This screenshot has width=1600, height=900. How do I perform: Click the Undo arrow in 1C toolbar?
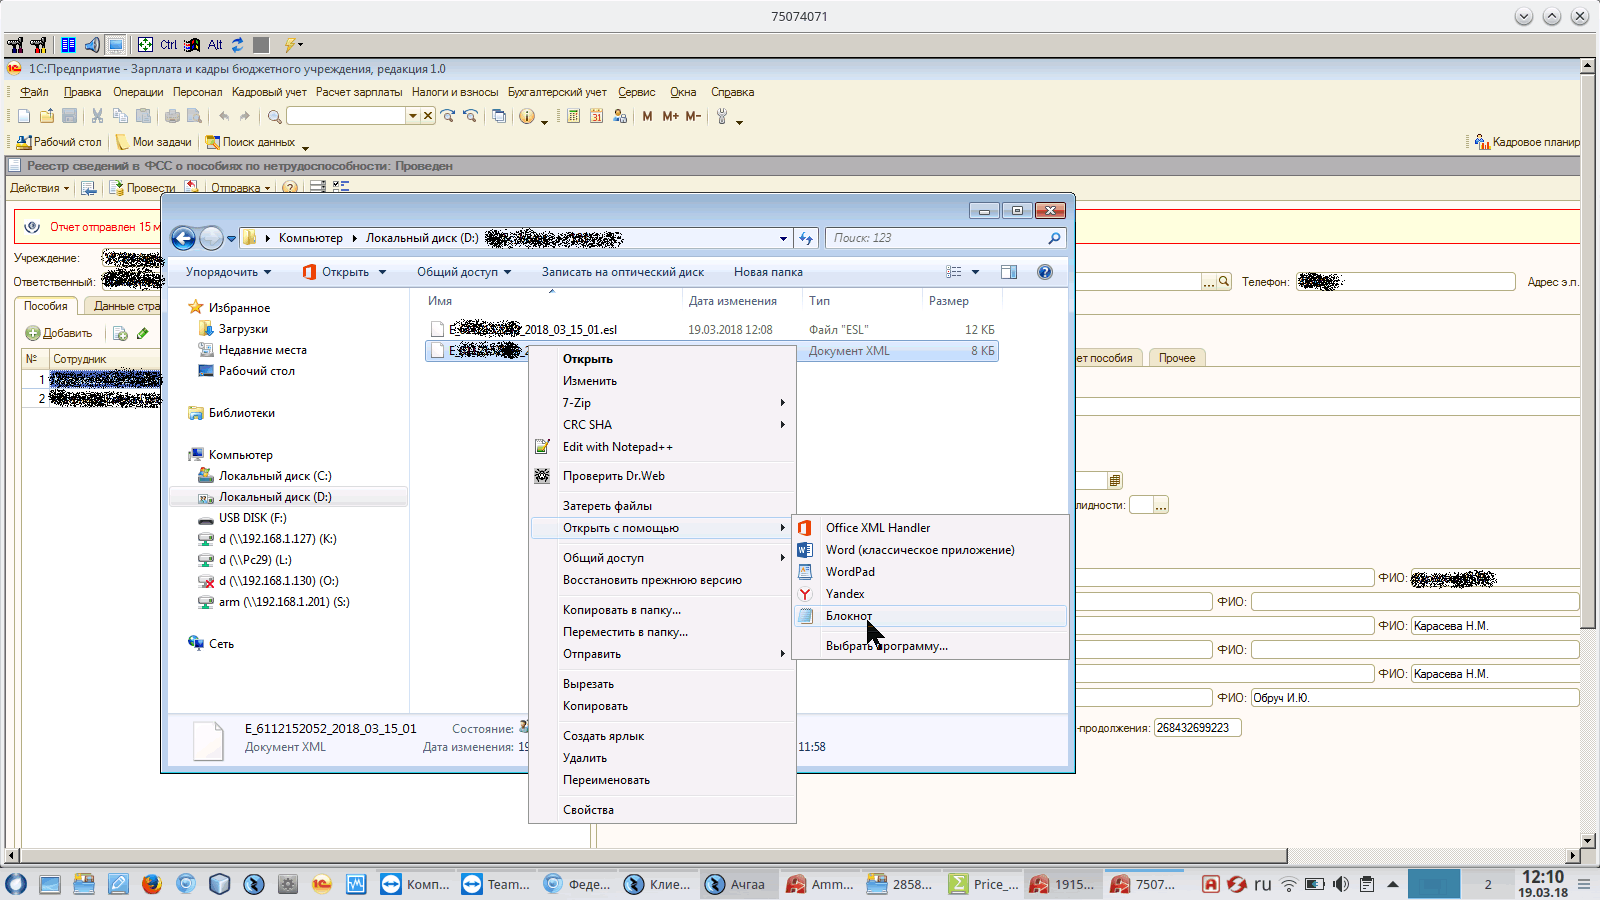(223, 116)
